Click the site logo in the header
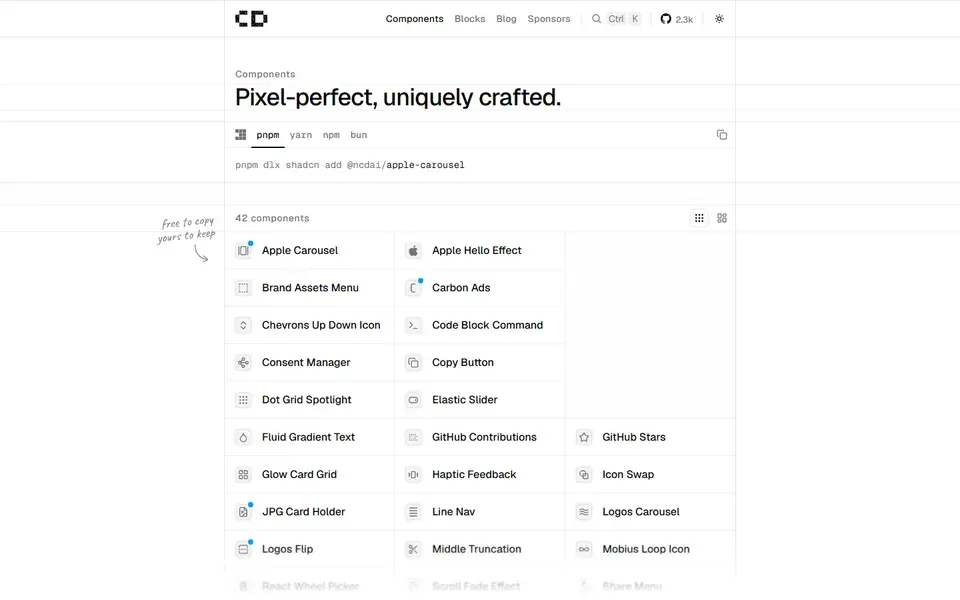This screenshot has height=600, width=960. tap(251, 19)
